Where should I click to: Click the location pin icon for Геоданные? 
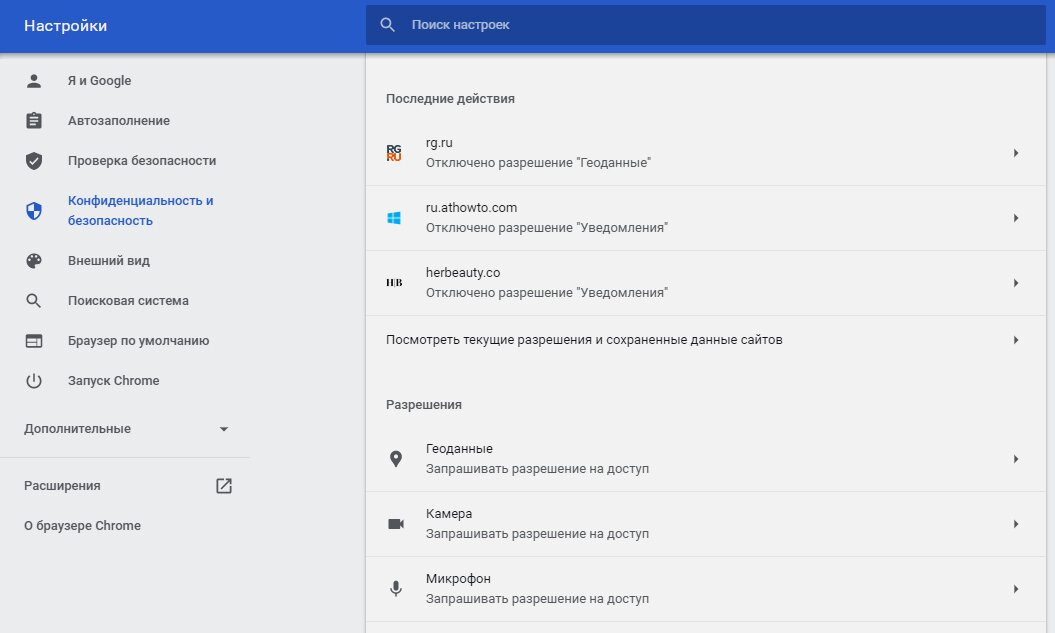coord(396,459)
